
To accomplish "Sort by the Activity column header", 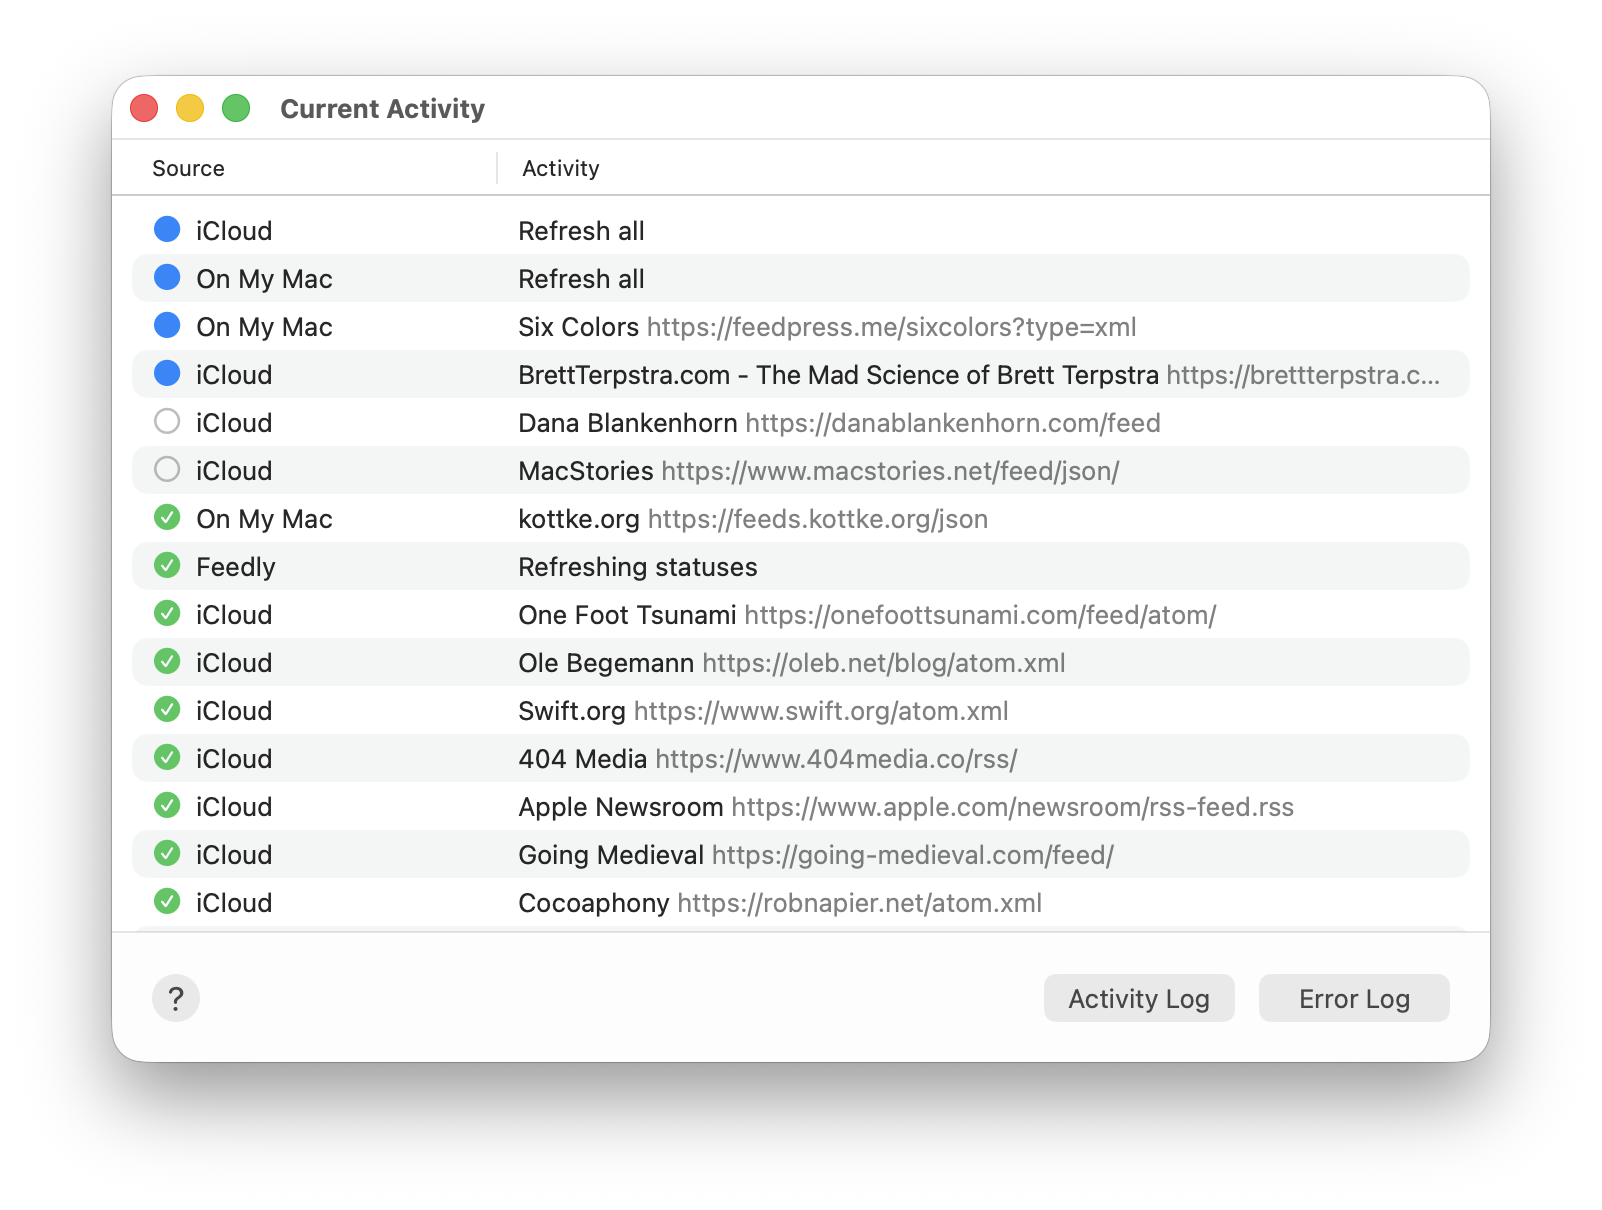I will (x=561, y=168).
